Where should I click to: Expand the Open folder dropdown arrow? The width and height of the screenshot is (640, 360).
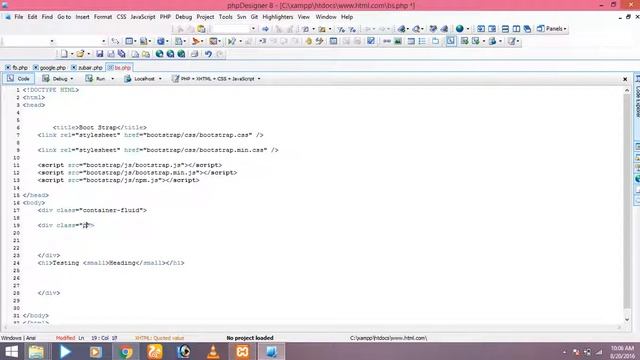pos(88,54)
